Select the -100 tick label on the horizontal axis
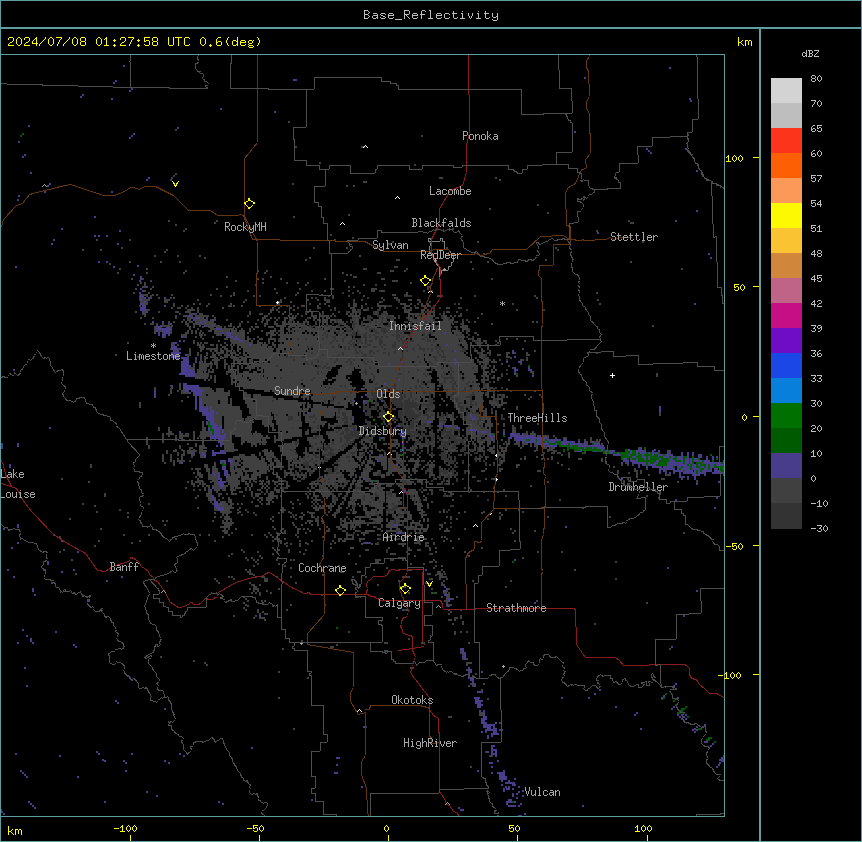Image resolution: width=862 pixels, height=842 pixels. [x=125, y=828]
